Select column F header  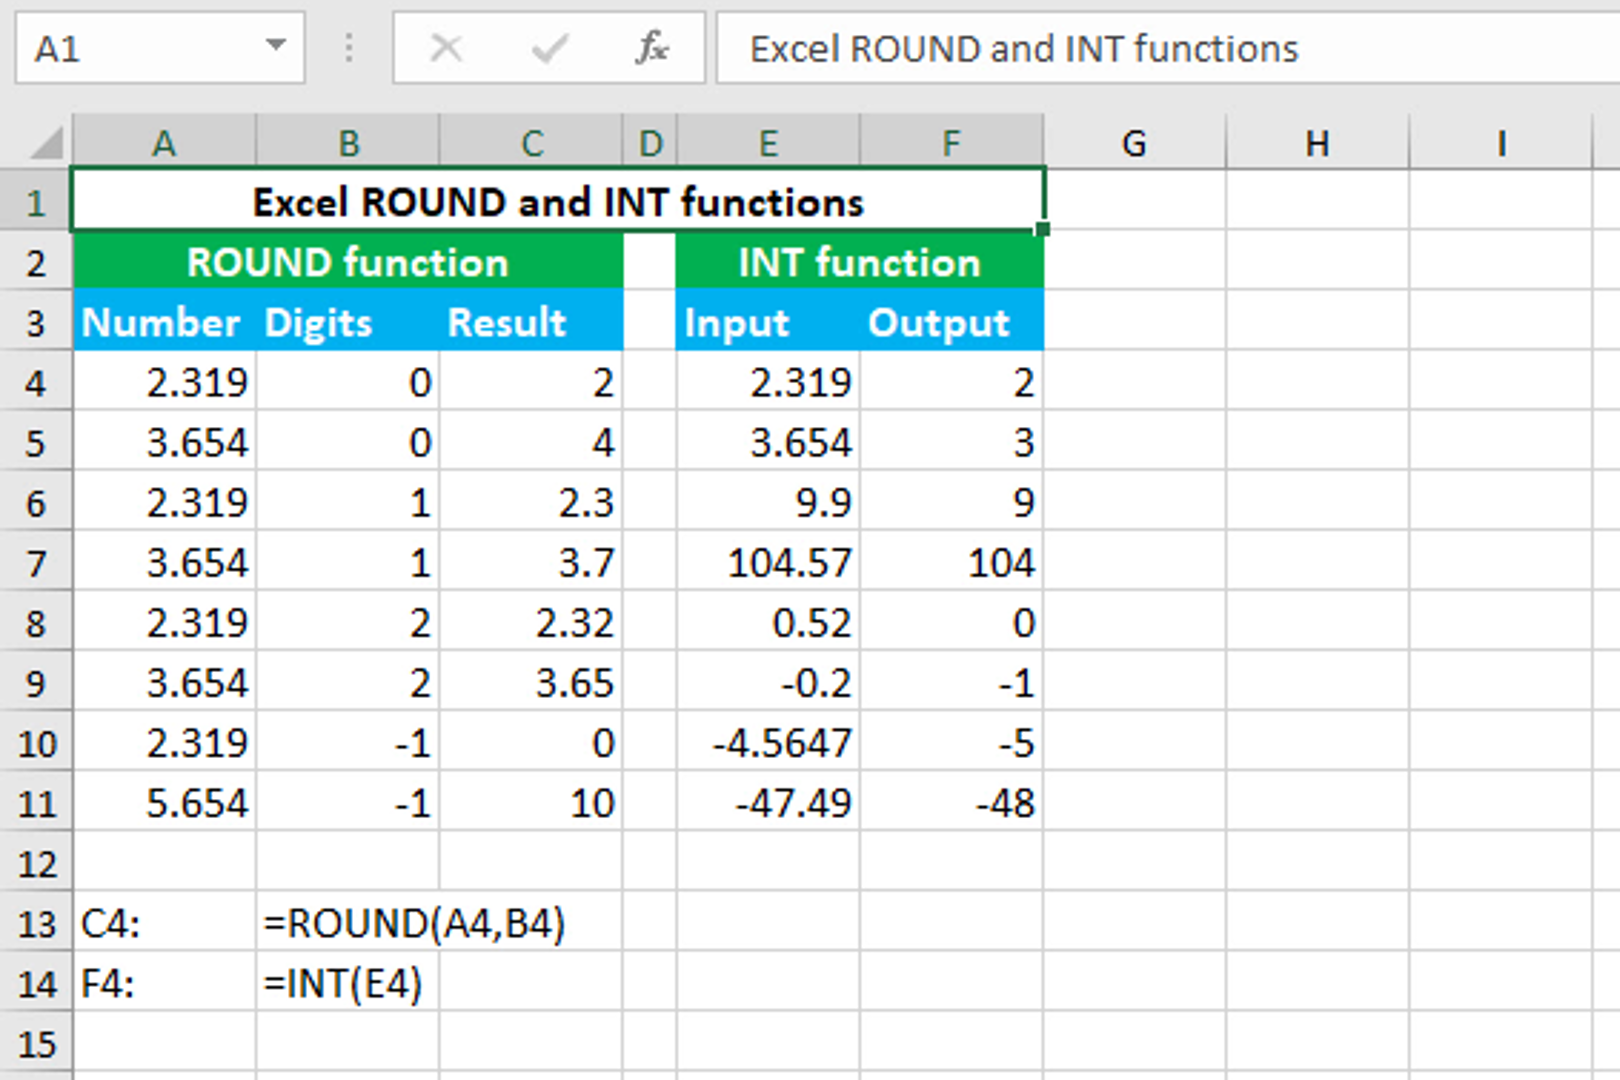pos(952,143)
